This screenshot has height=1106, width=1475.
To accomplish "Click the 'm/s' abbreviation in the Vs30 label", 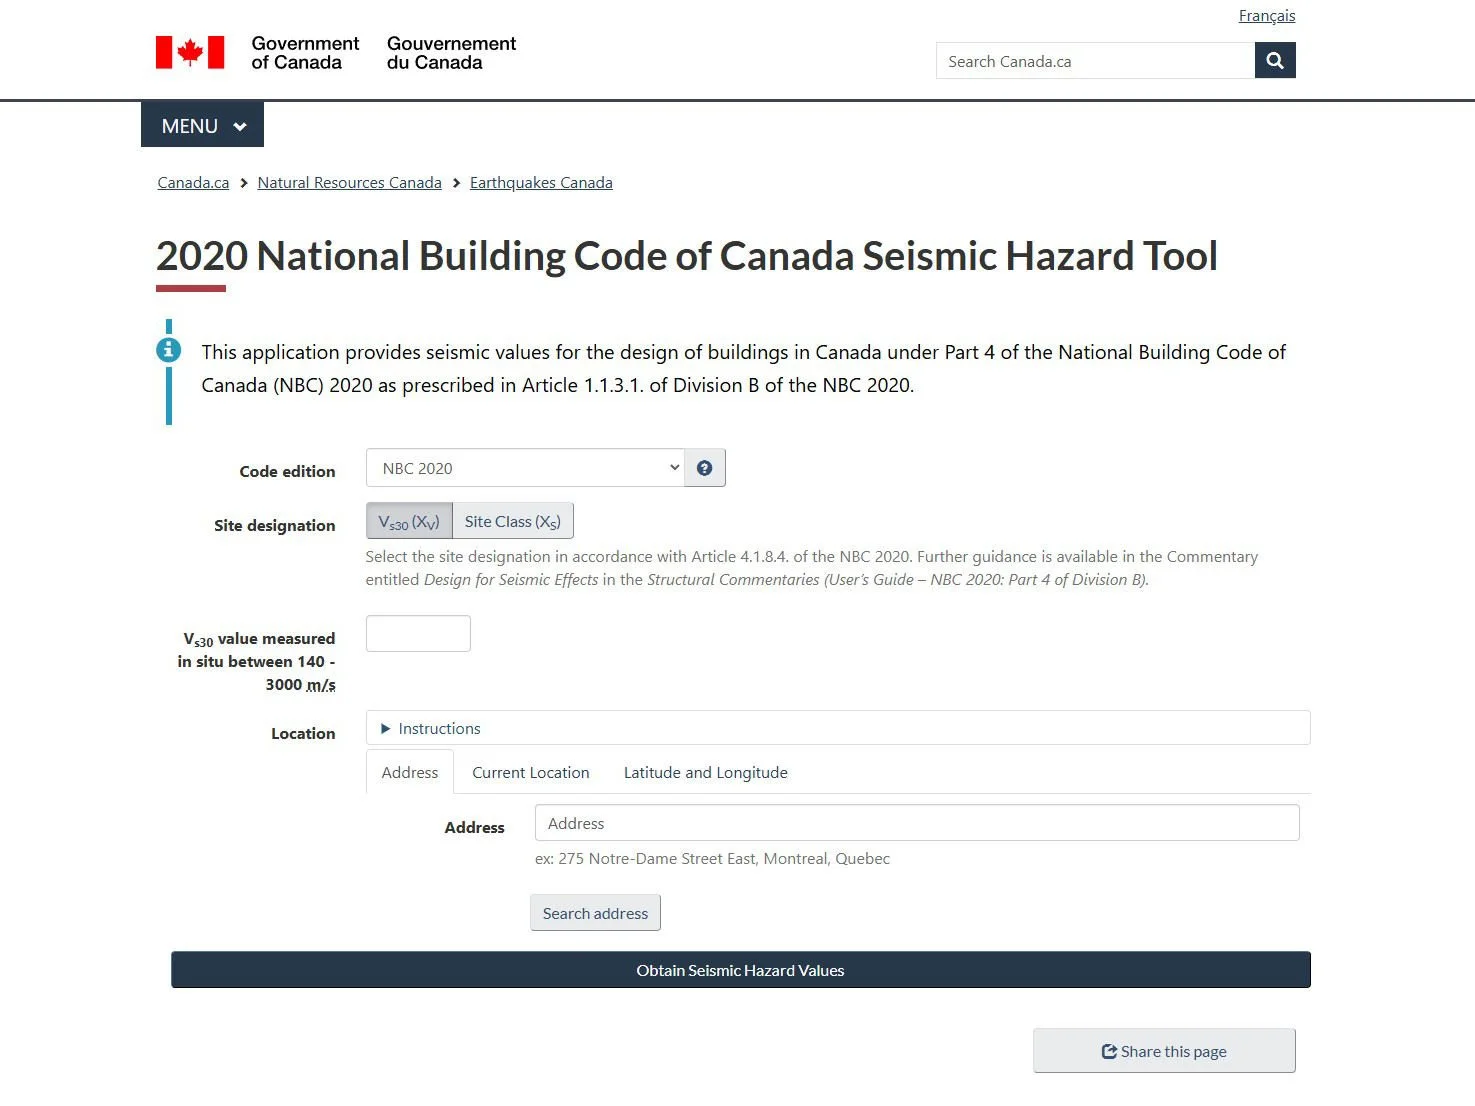I will [x=321, y=685].
